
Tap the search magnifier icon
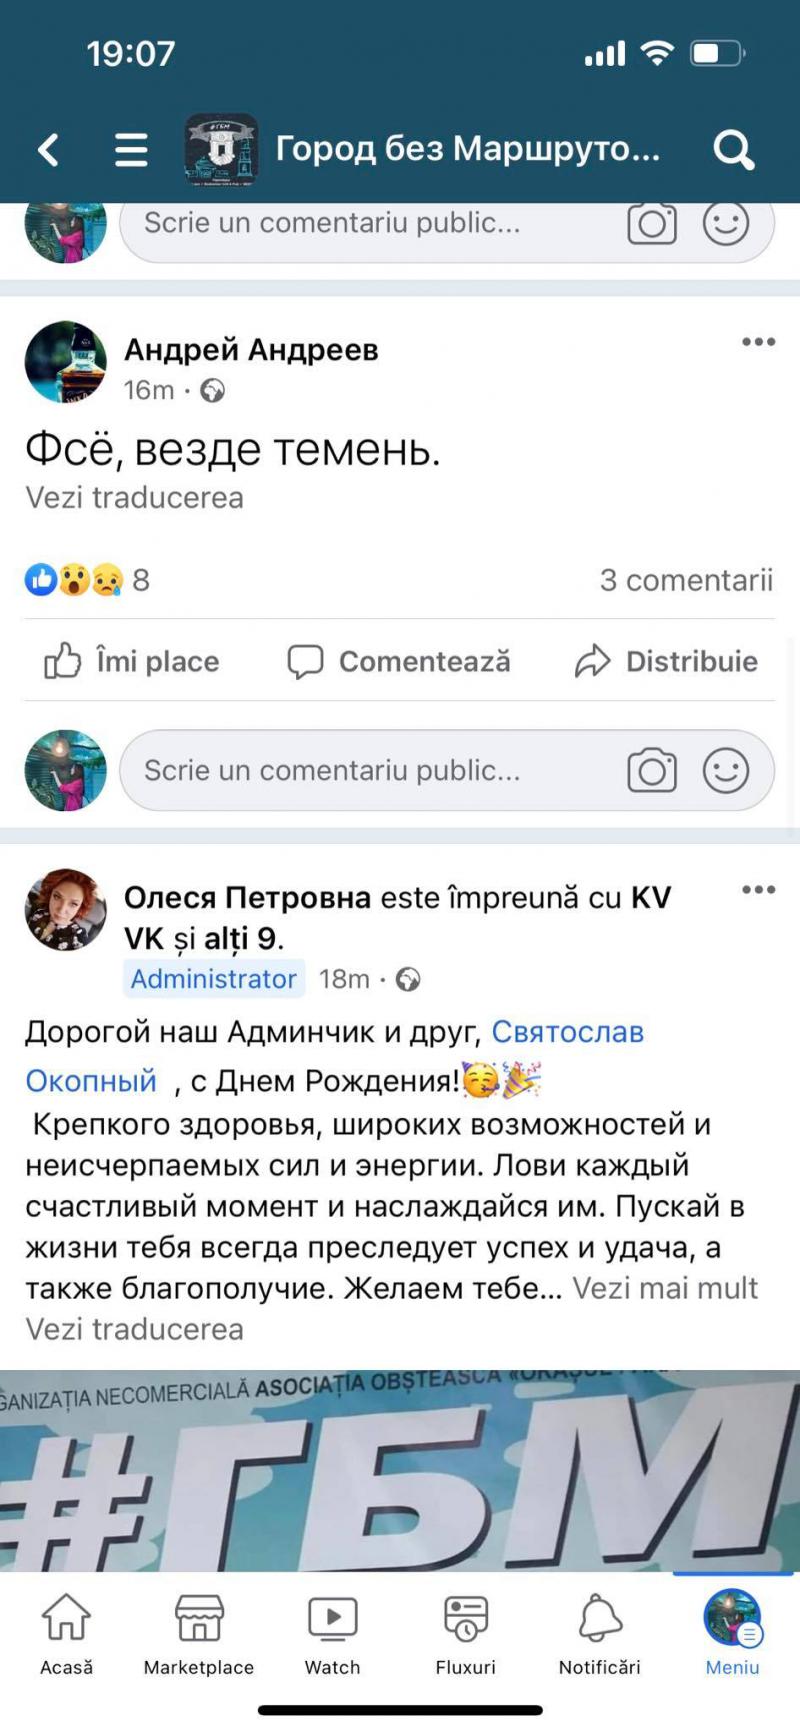(x=733, y=150)
